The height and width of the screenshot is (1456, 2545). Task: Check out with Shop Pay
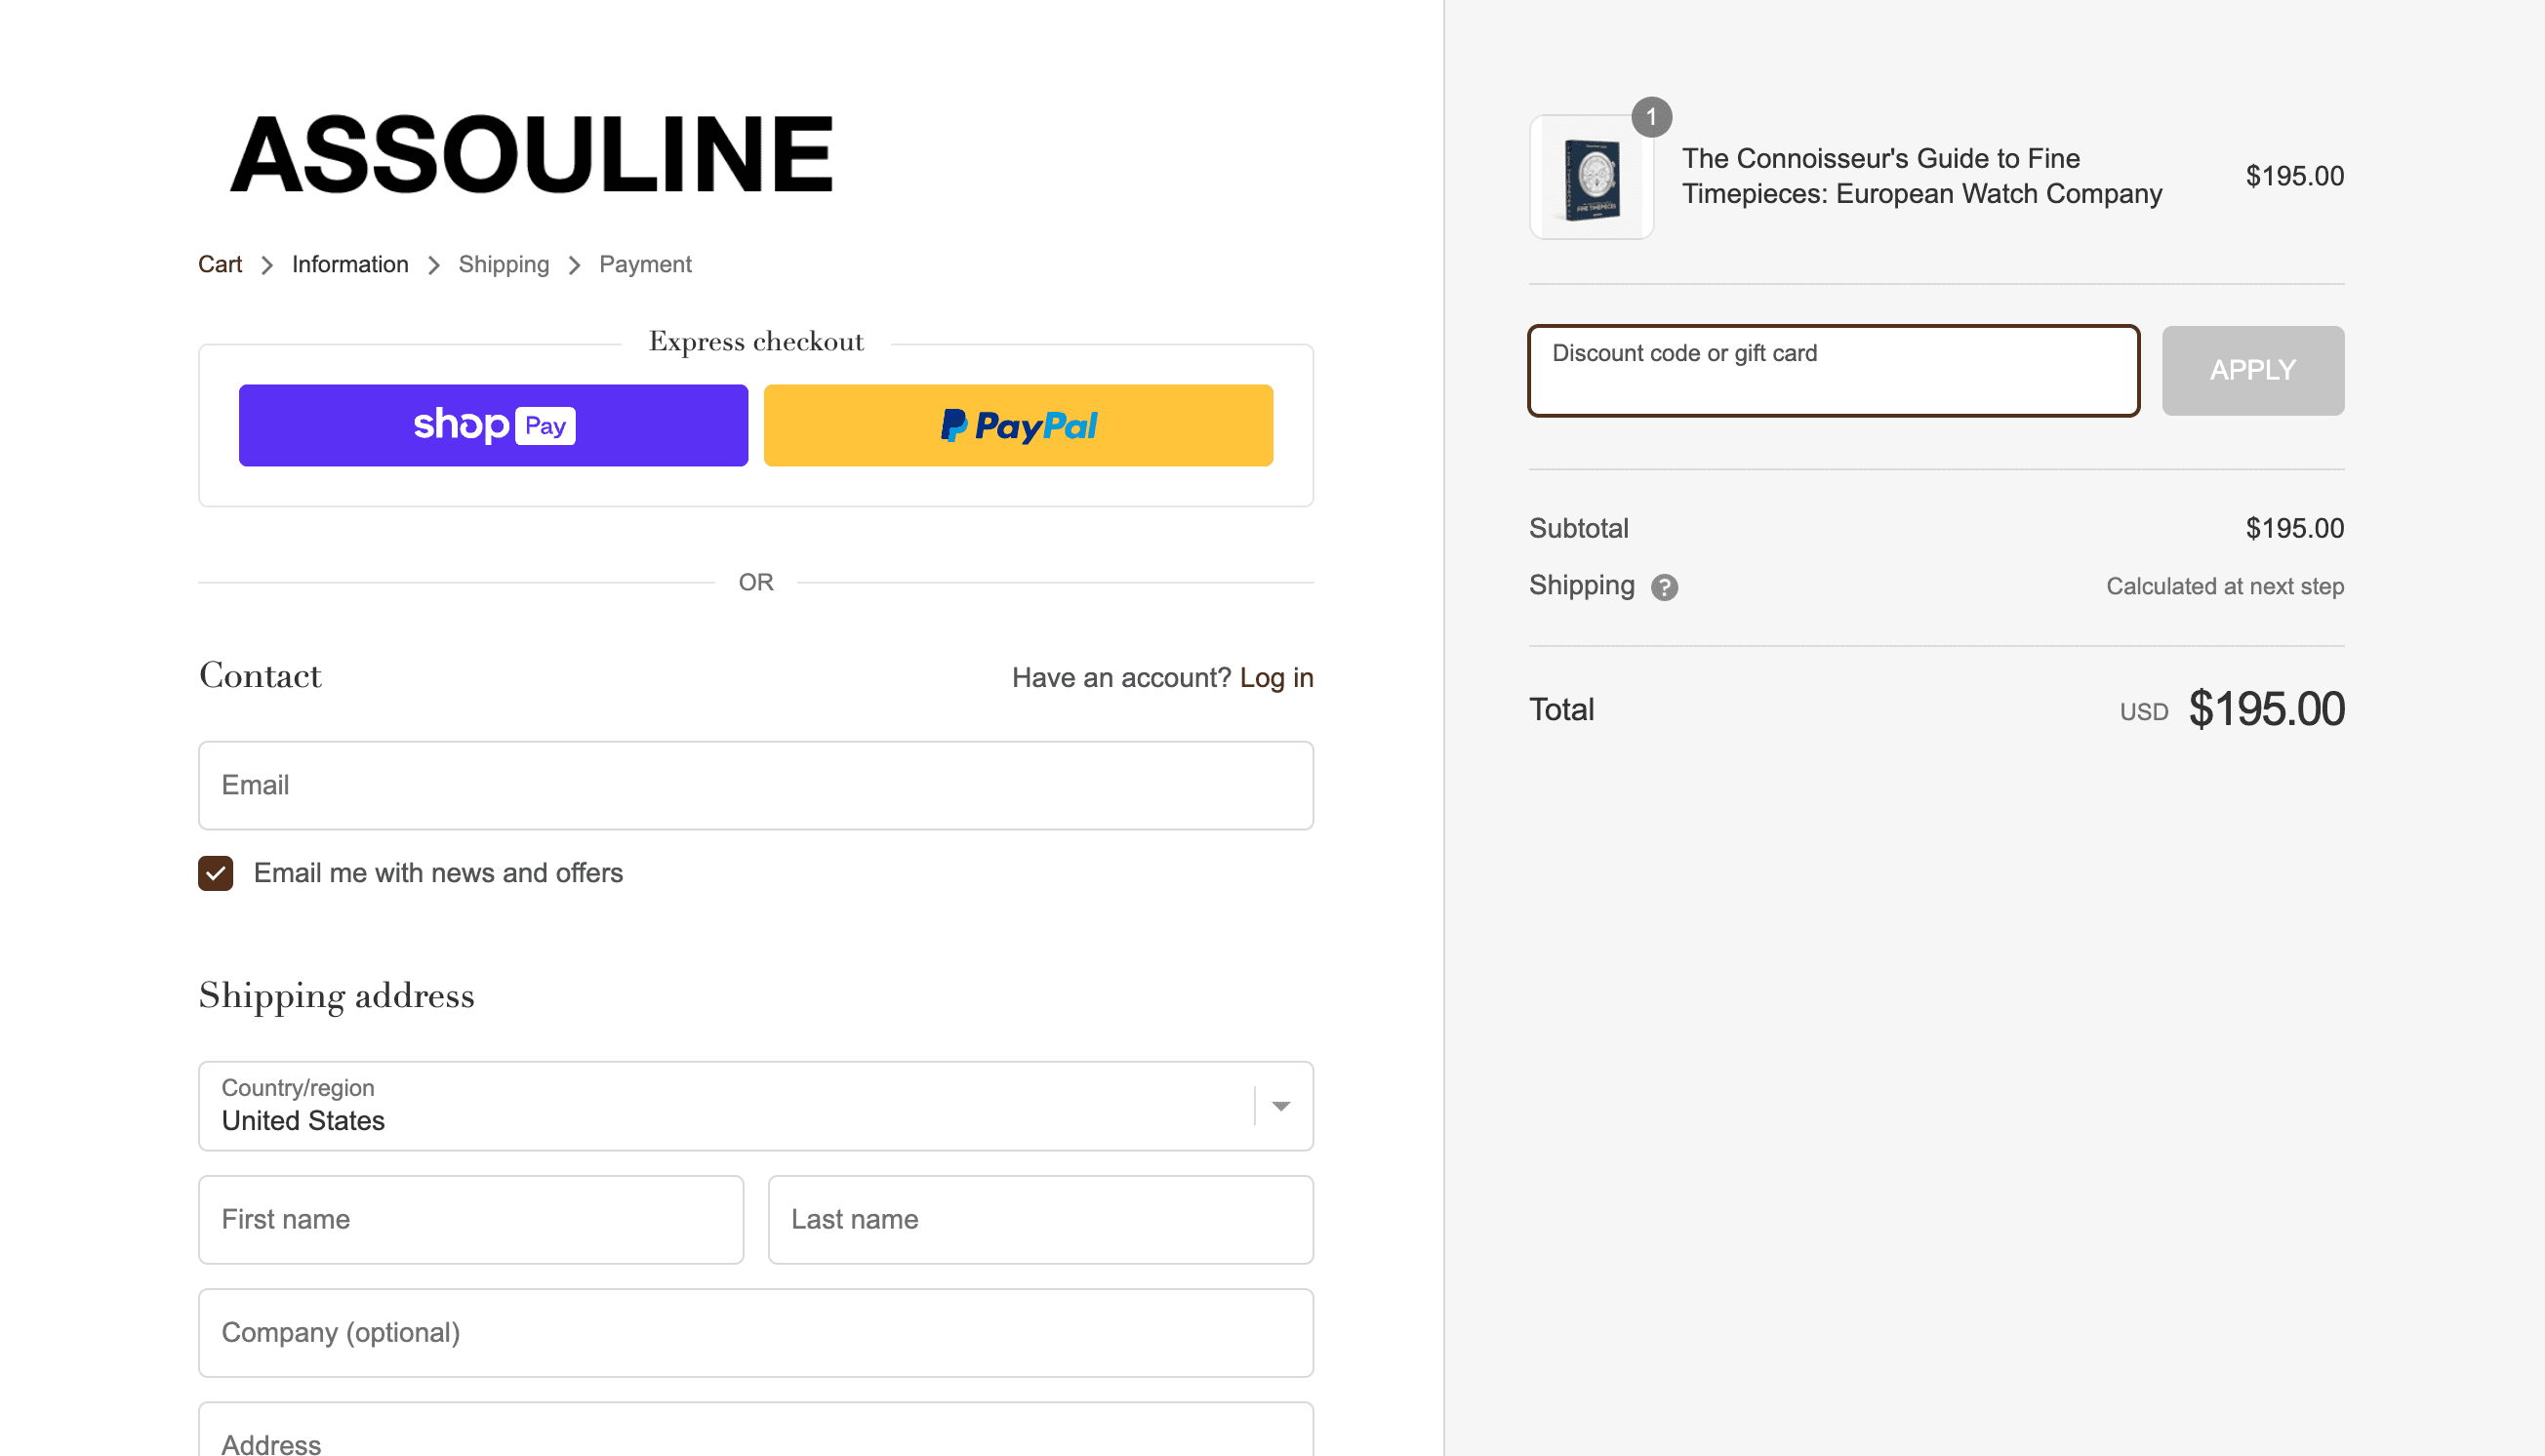pos(493,425)
